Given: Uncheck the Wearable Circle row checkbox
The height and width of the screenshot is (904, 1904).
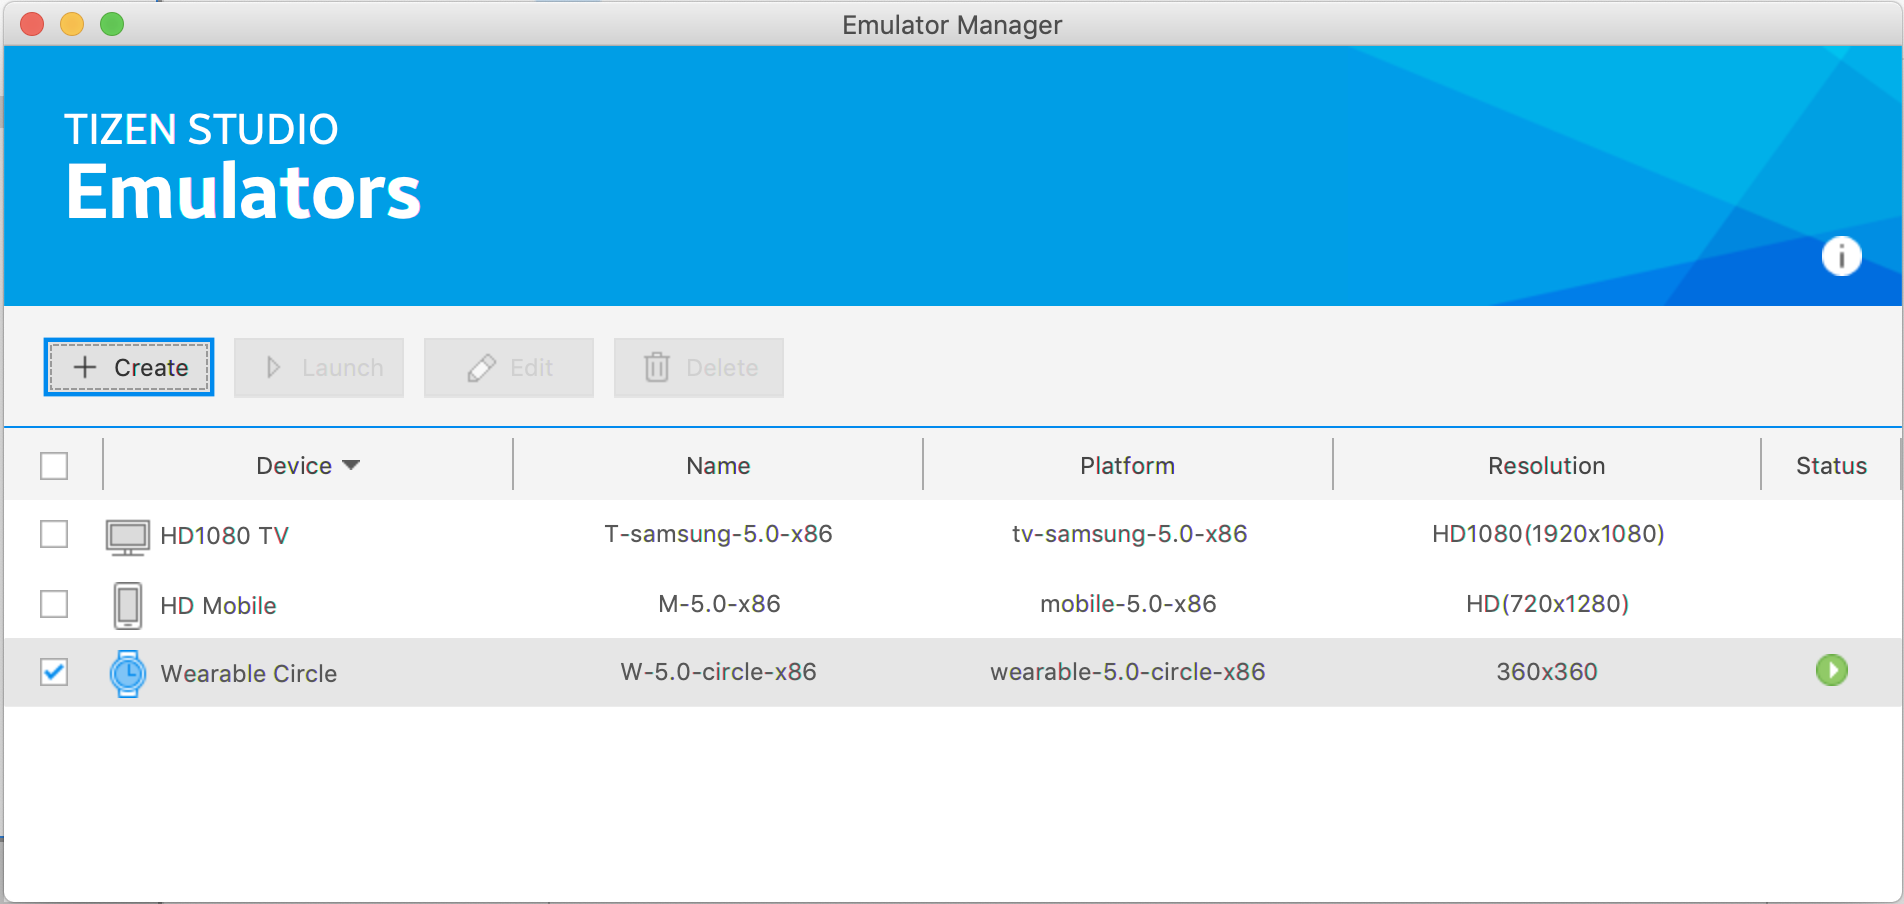Looking at the screenshot, I should pos(54,672).
